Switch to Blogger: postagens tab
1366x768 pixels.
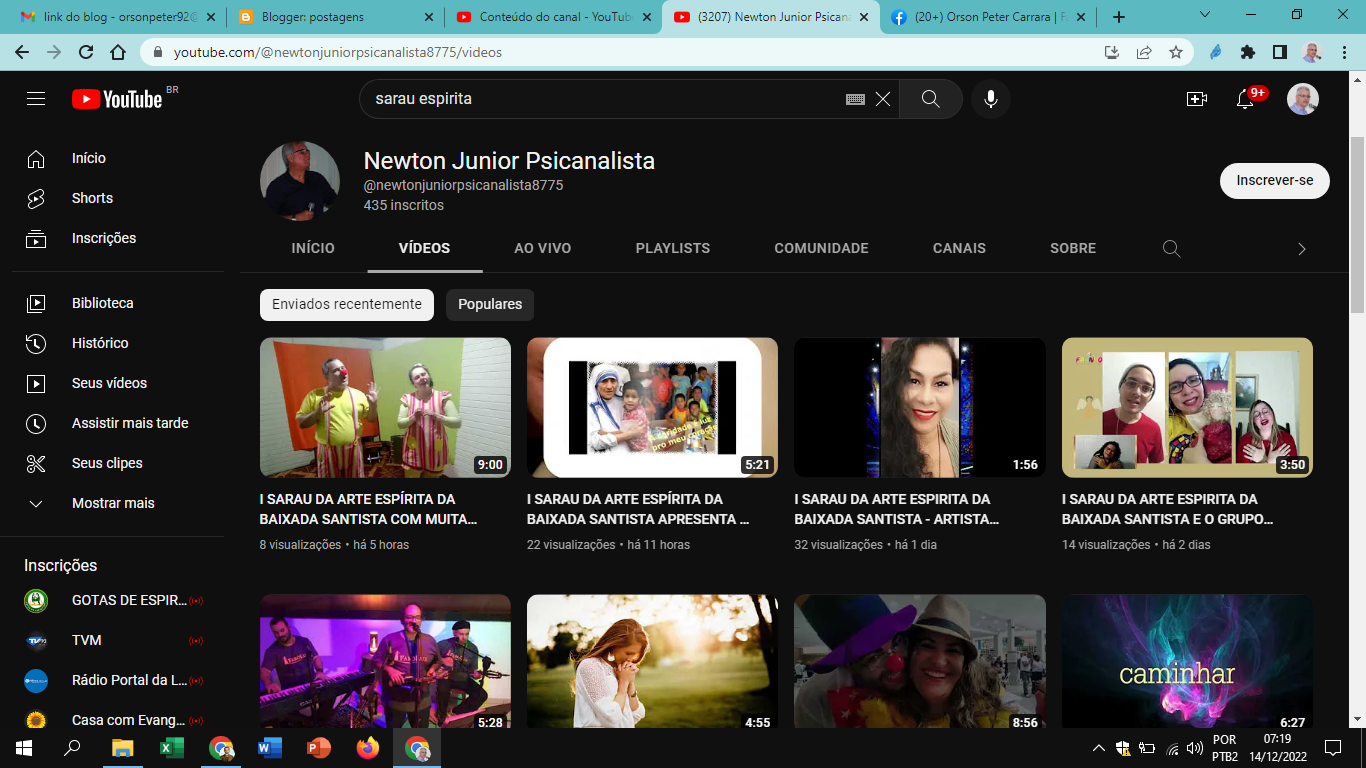click(336, 17)
